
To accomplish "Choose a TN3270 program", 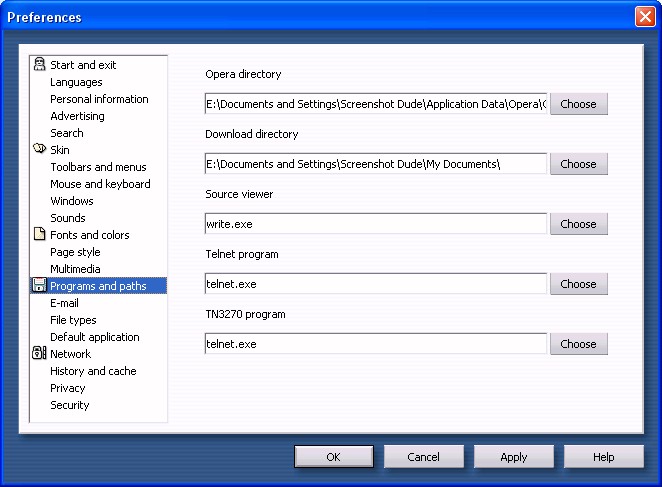I will [578, 344].
